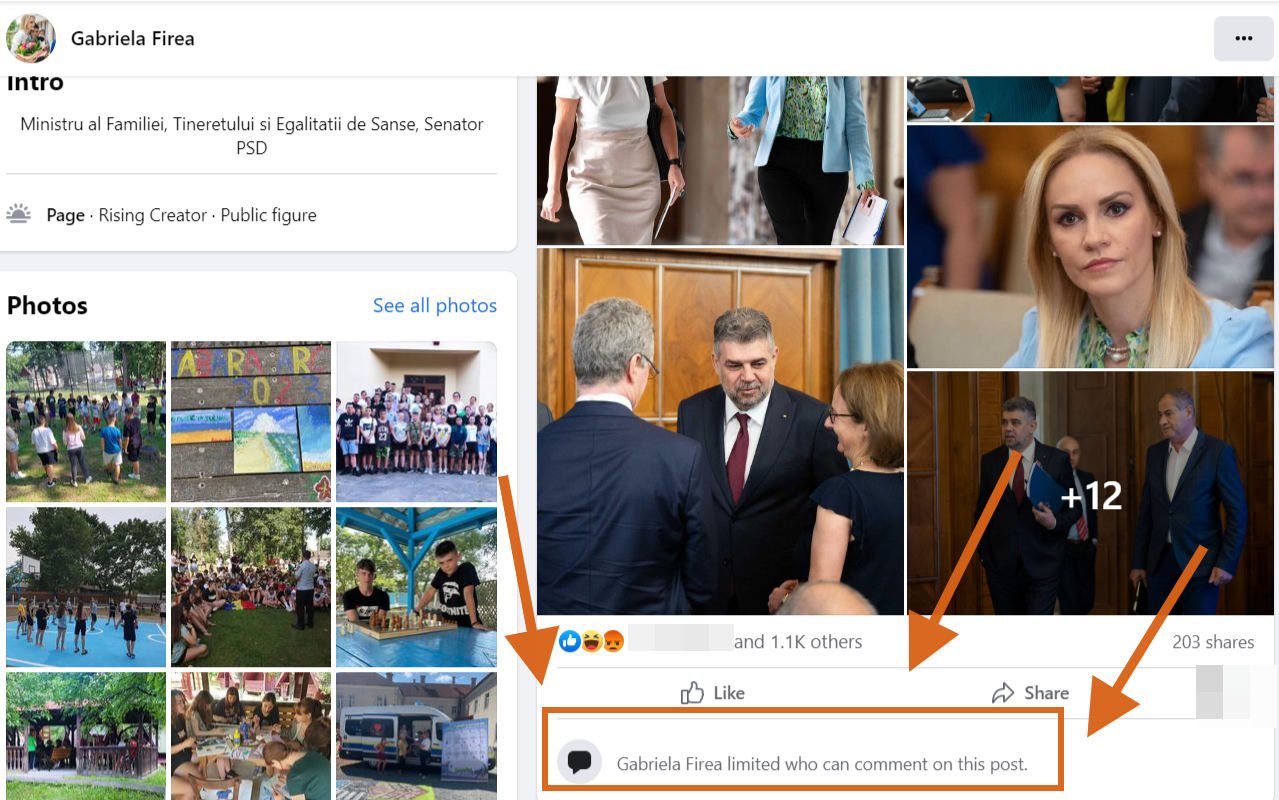Click the Gabriela Firea page name in the header
1279x800 pixels.
(x=132, y=39)
